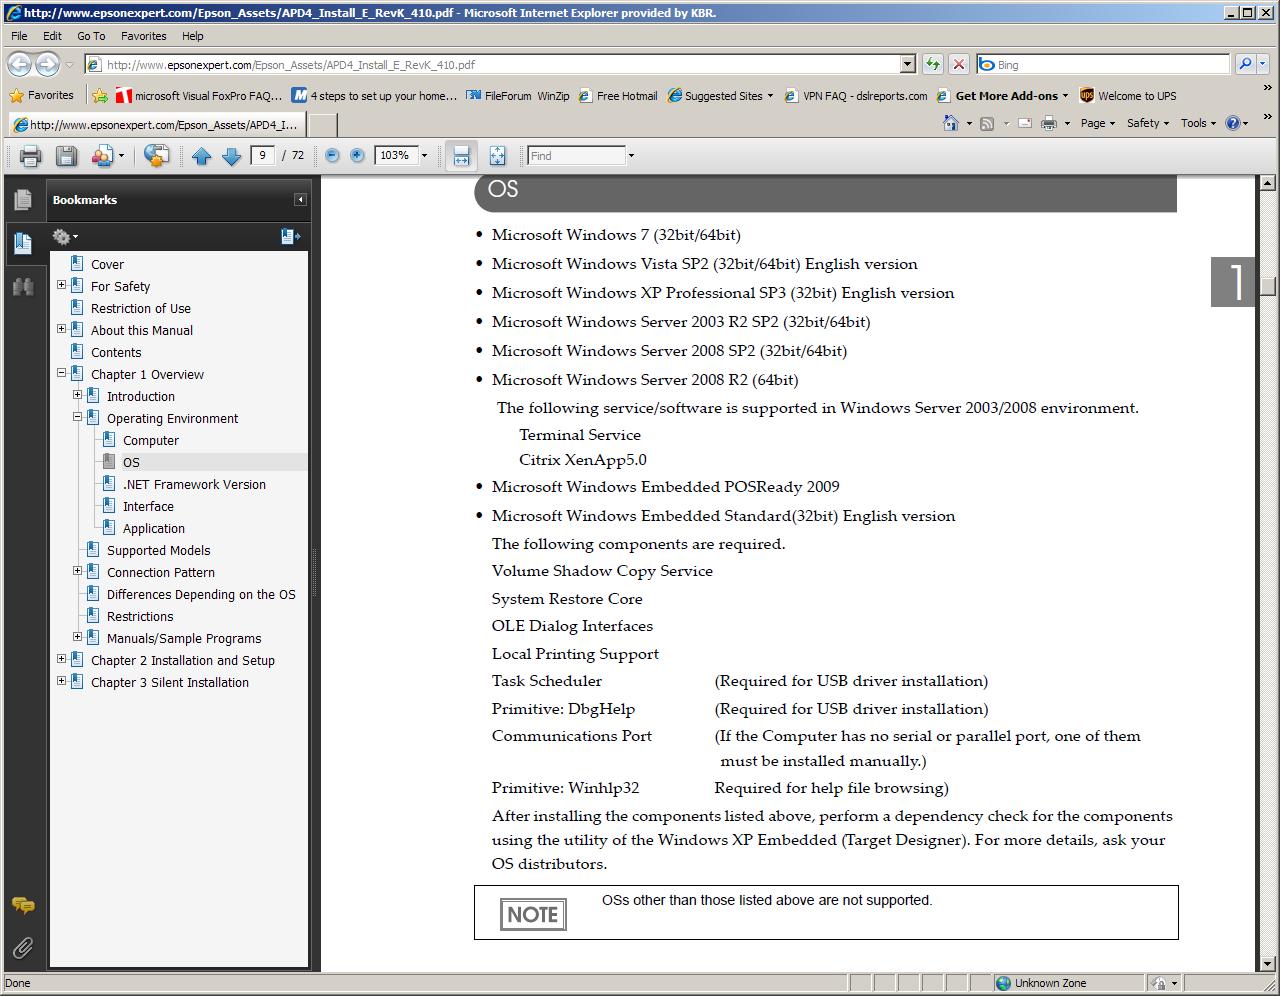This screenshot has height=996, width=1280.
Task: Refresh the page with green arrows
Action: (933, 64)
